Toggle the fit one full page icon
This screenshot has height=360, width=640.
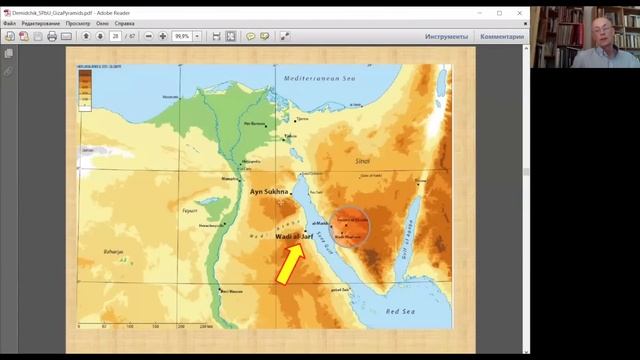[231, 36]
